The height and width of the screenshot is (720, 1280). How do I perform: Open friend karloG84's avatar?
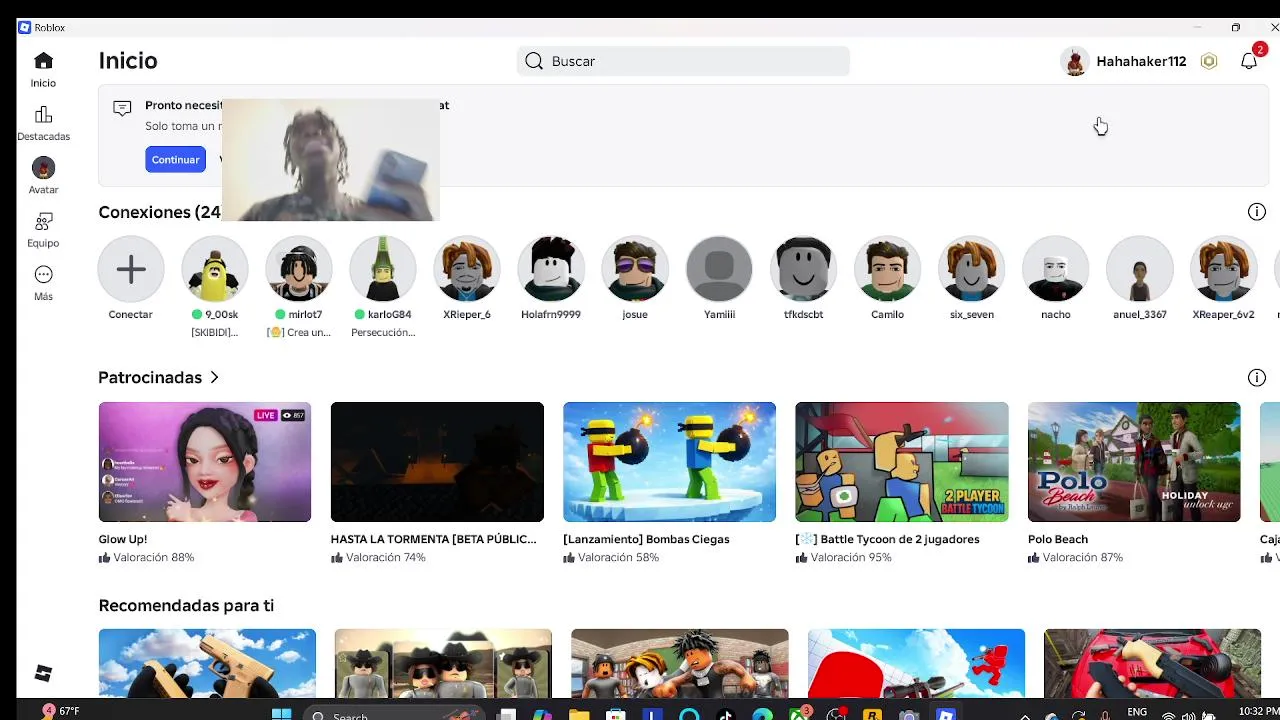(383, 269)
